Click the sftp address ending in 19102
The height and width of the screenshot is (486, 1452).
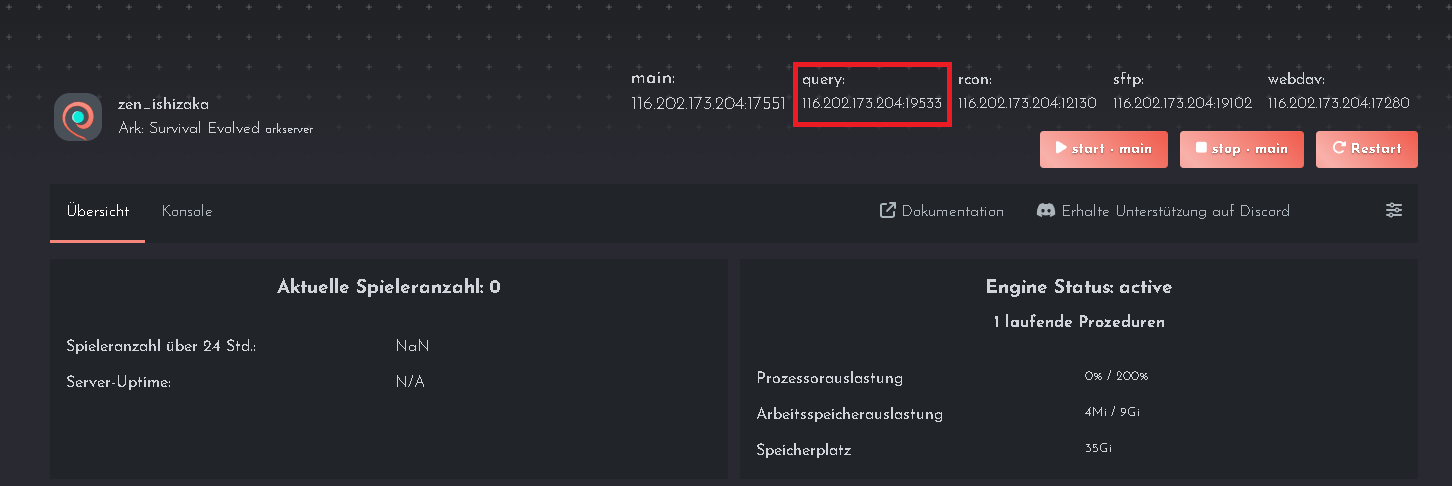click(x=1182, y=103)
